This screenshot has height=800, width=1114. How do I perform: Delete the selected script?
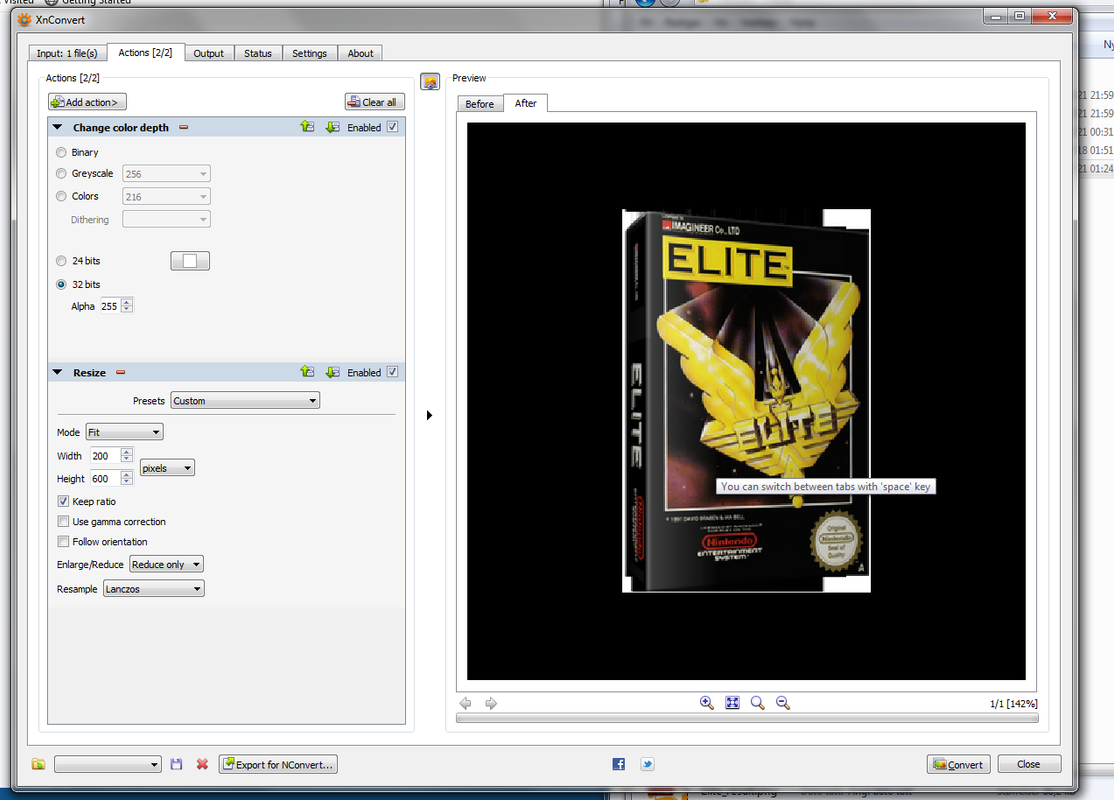click(x=202, y=764)
